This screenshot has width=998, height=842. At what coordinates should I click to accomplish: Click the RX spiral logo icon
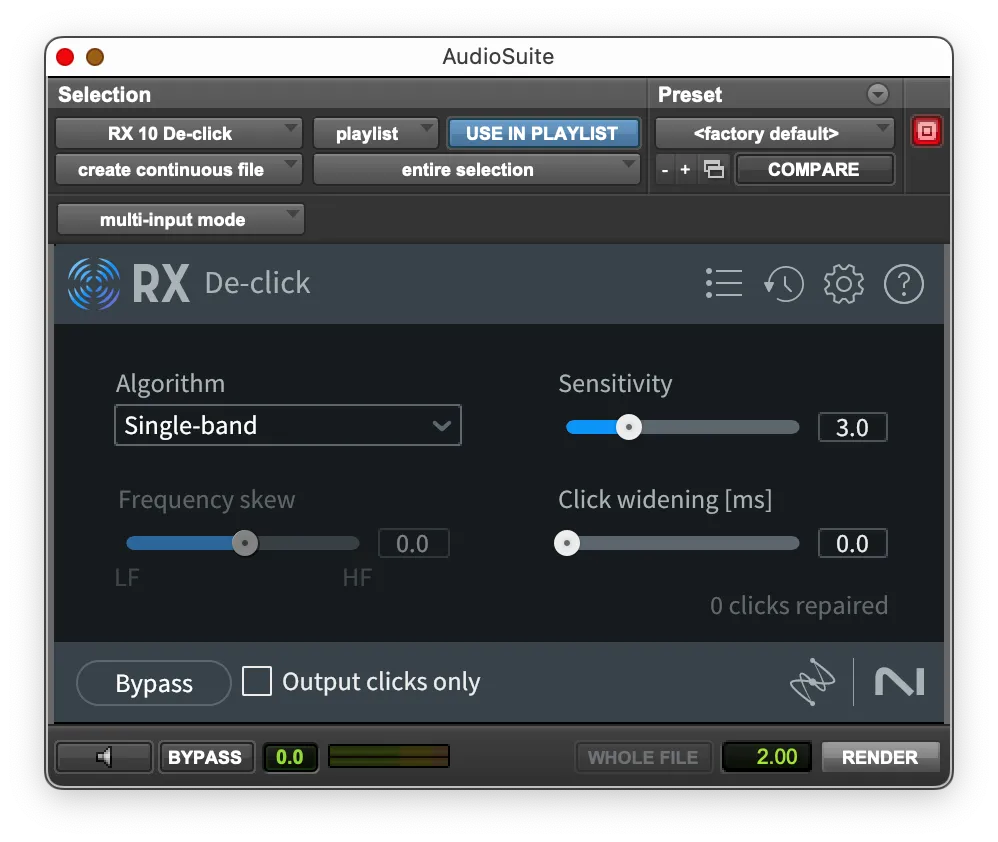[94, 283]
